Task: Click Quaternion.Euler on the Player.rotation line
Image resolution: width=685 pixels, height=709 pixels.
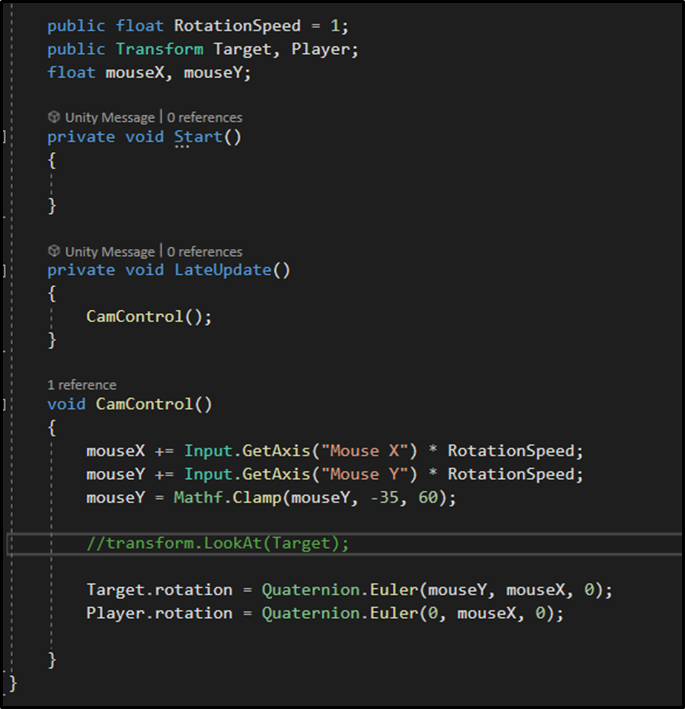Action: click(340, 614)
